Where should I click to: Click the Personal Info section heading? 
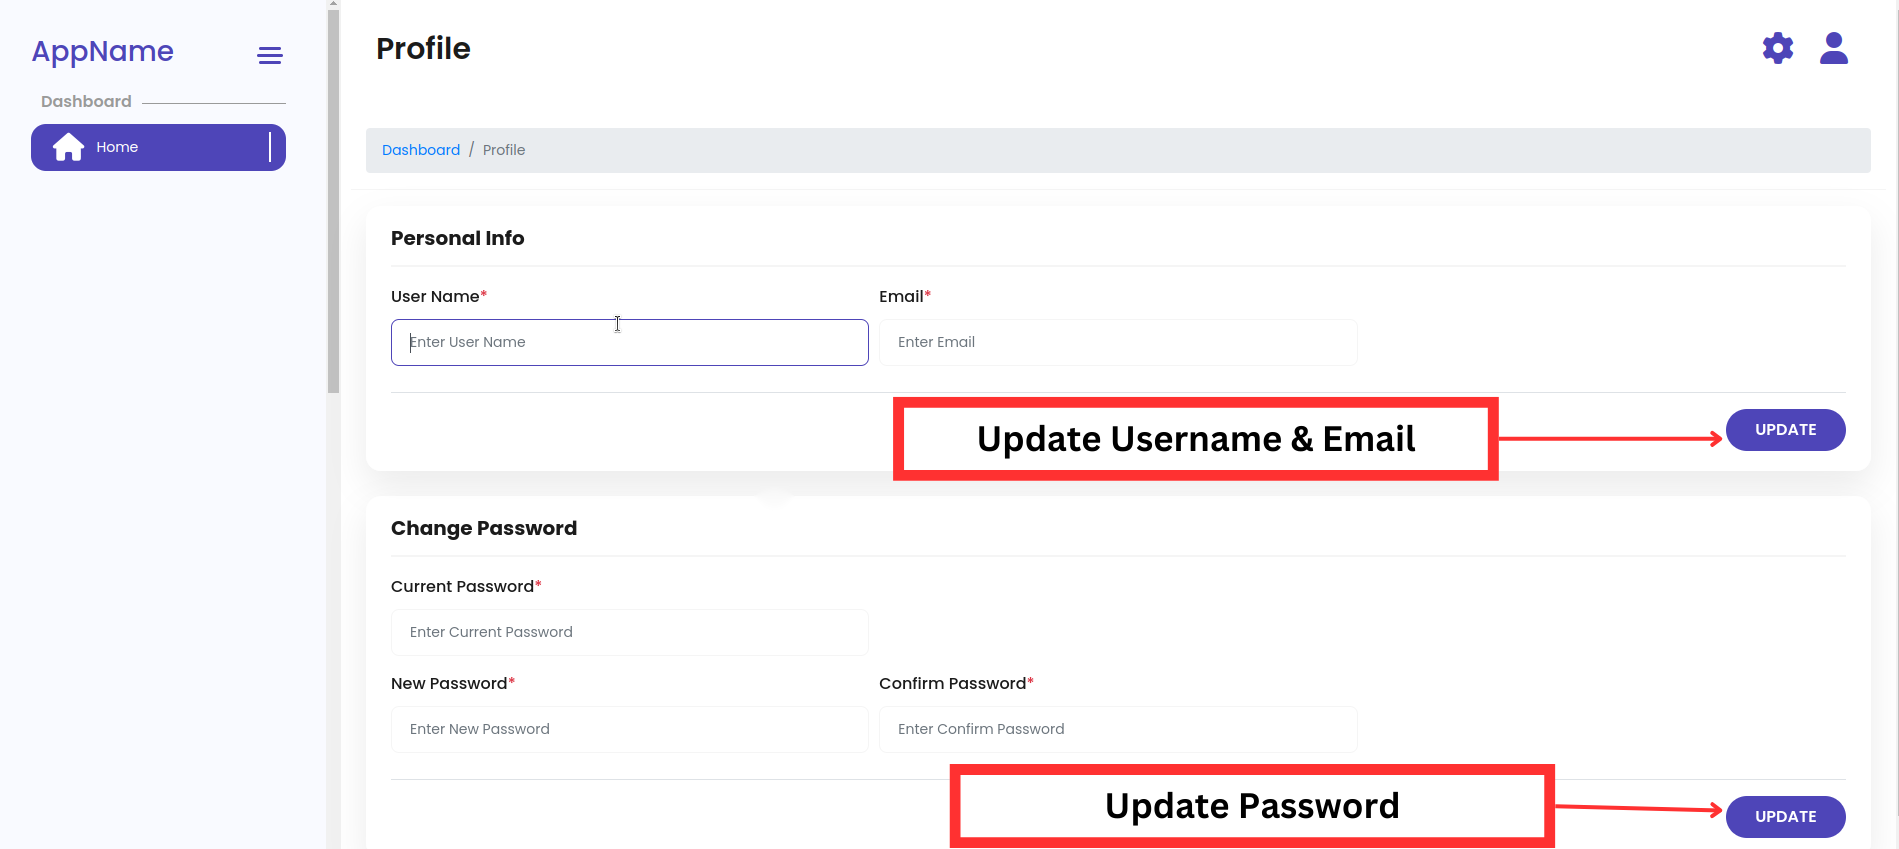(457, 238)
